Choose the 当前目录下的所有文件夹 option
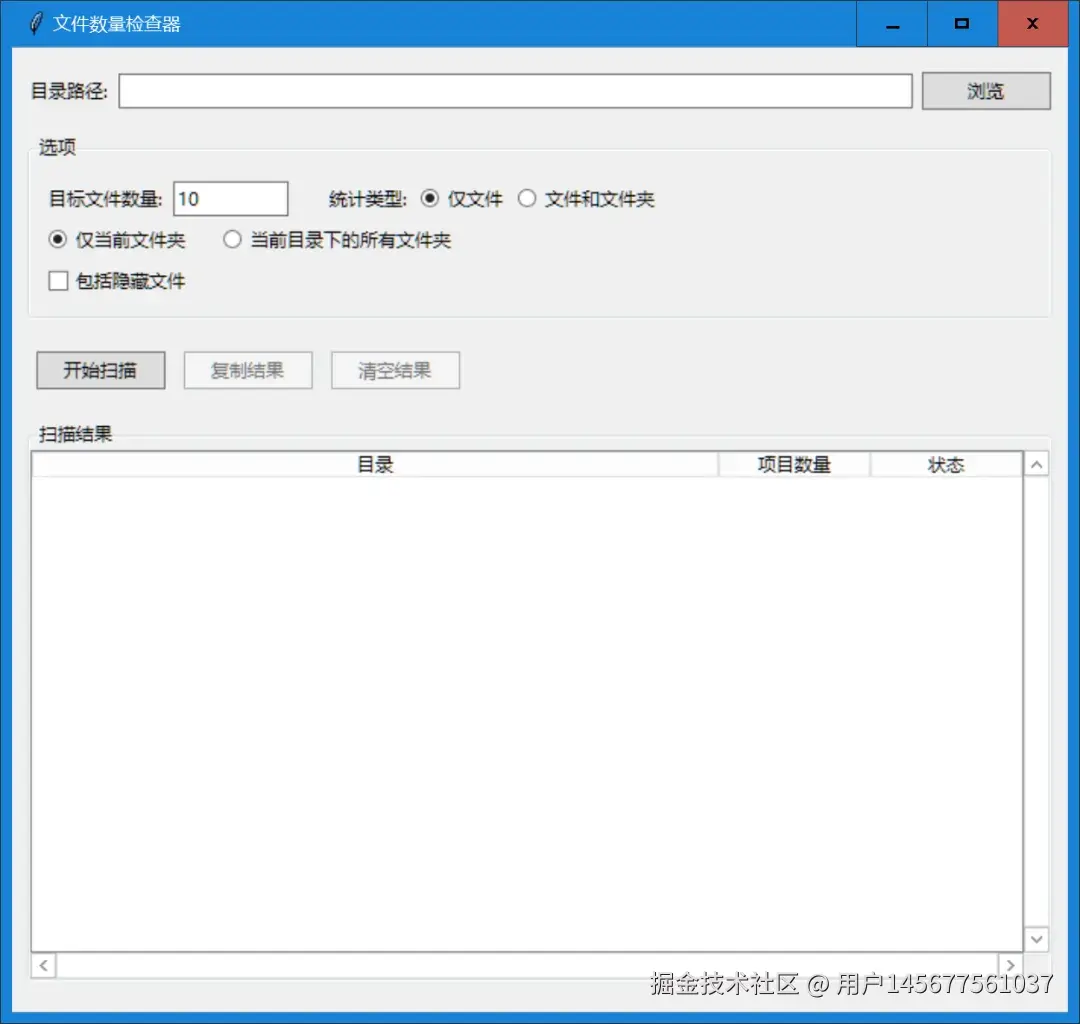1080x1024 pixels. (x=232, y=240)
